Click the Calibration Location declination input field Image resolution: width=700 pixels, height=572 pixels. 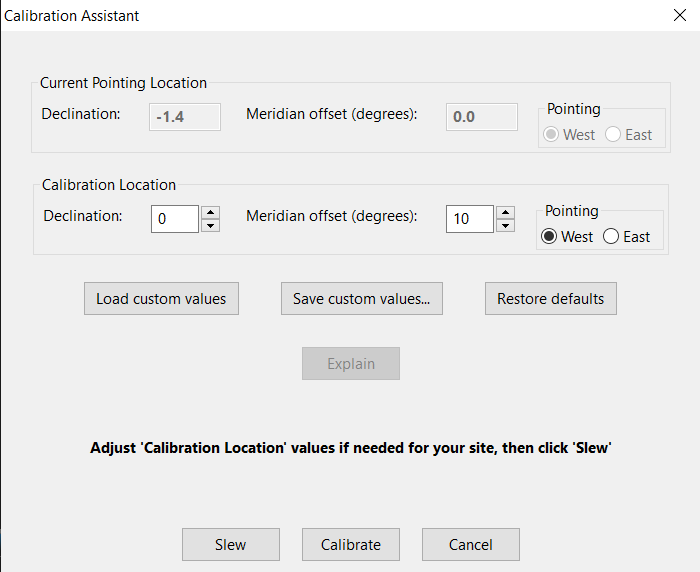175,219
